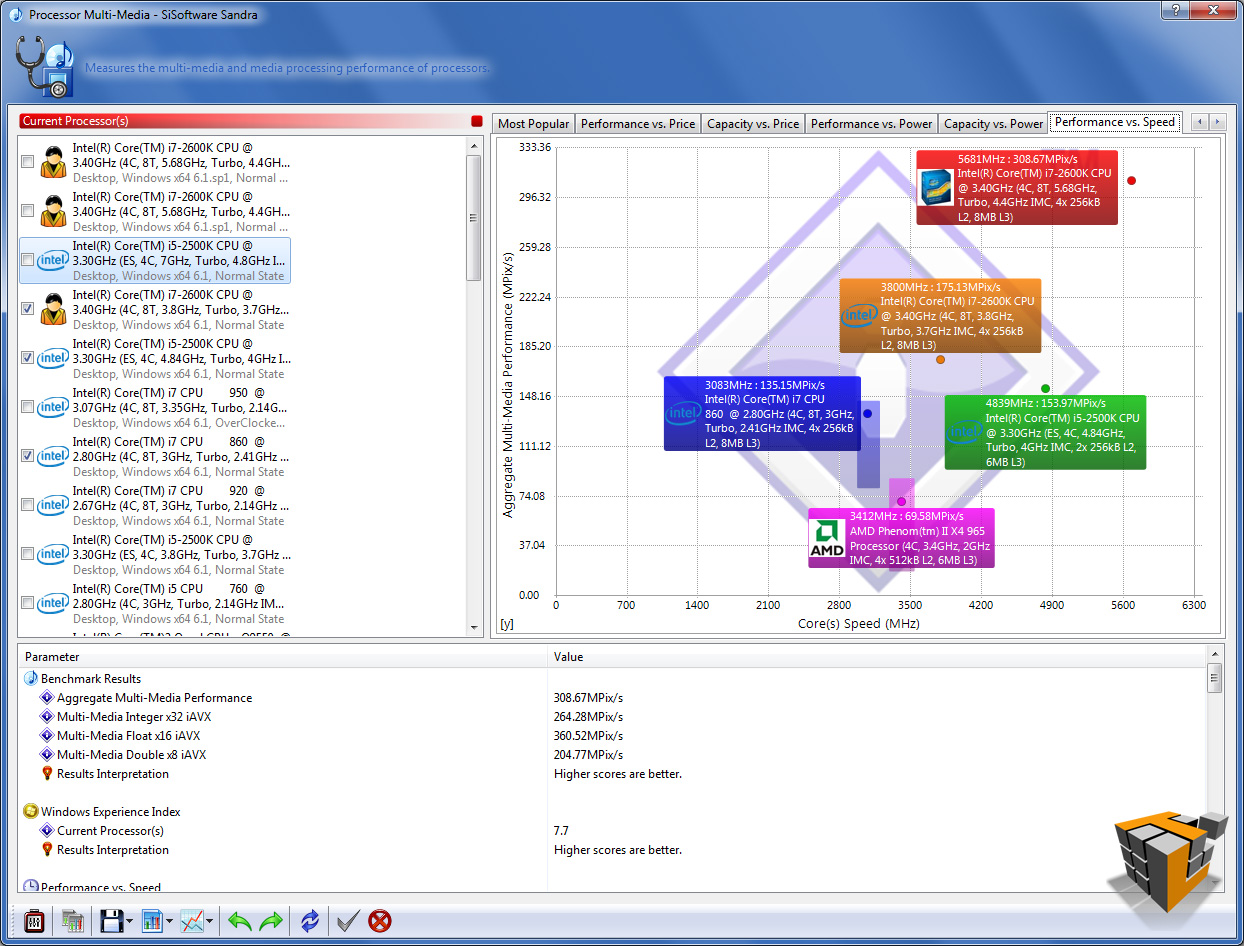Click the line graph toolbar icon
The width and height of the screenshot is (1244, 946).
pos(192,921)
